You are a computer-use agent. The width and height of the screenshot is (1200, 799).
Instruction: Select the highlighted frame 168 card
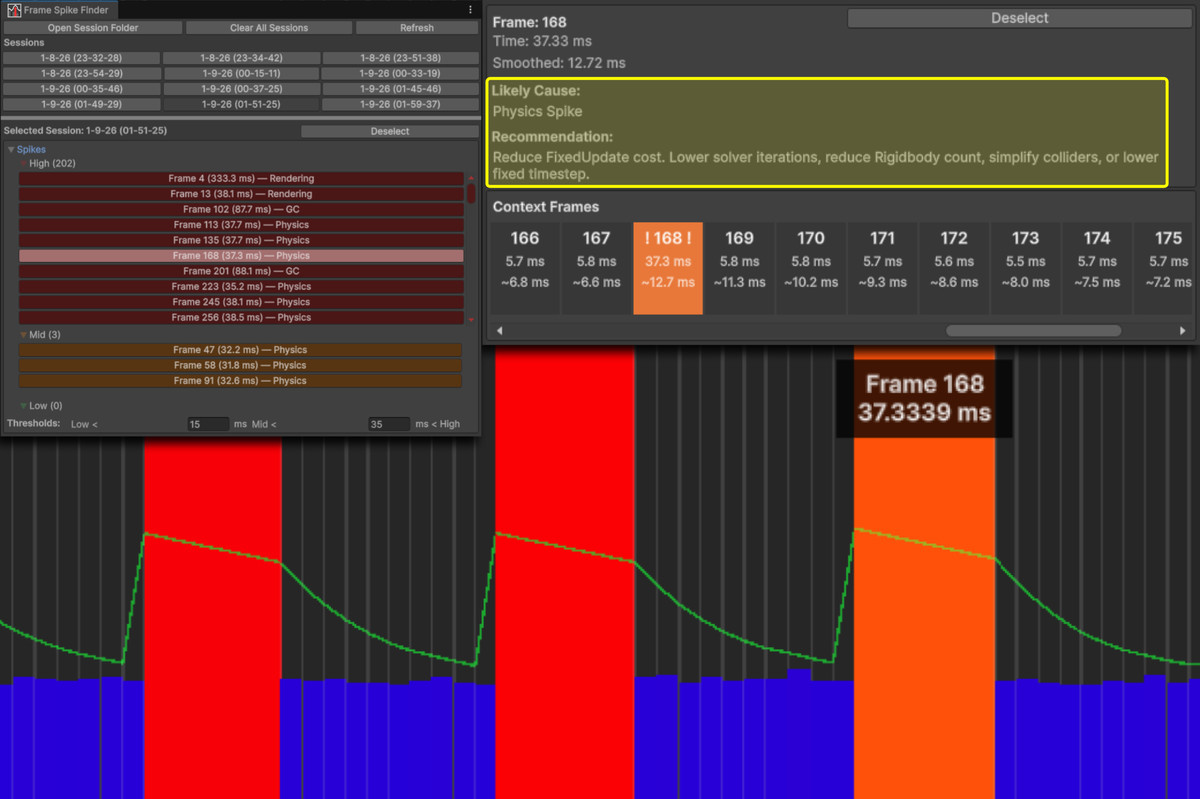pyautogui.click(x=668, y=258)
